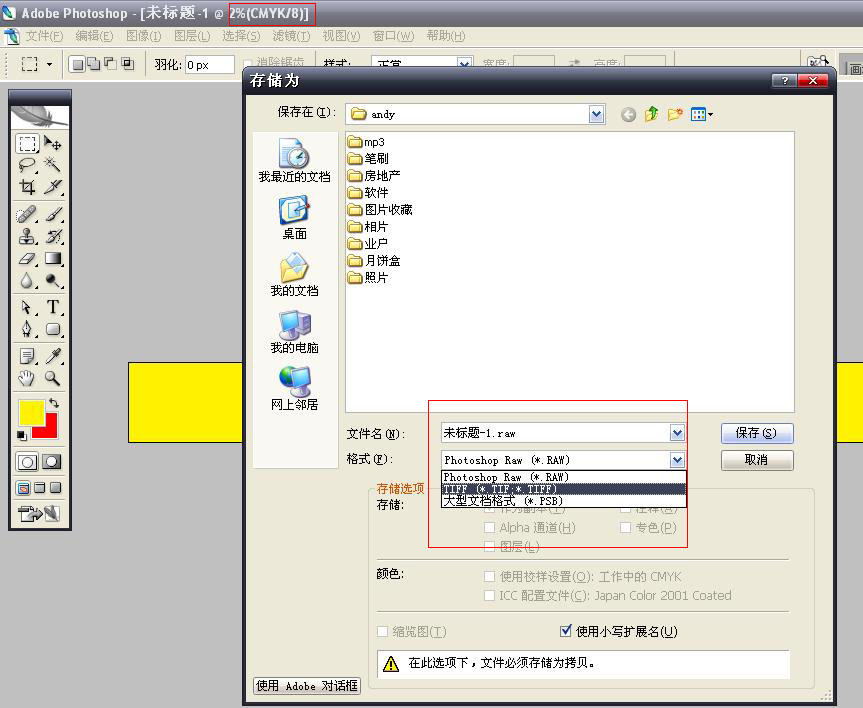863x708 pixels.
Task: Select the Shape tool
Action: [x=53, y=329]
